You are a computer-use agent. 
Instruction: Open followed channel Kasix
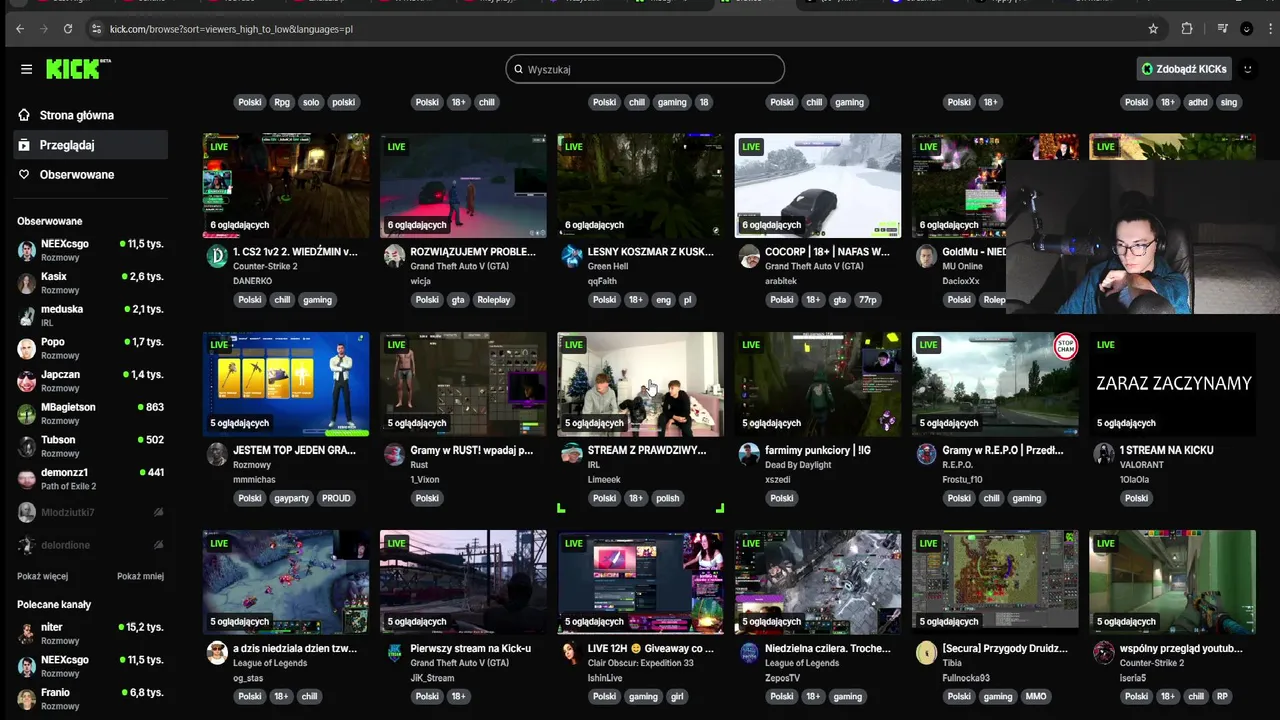pyautogui.click(x=90, y=283)
